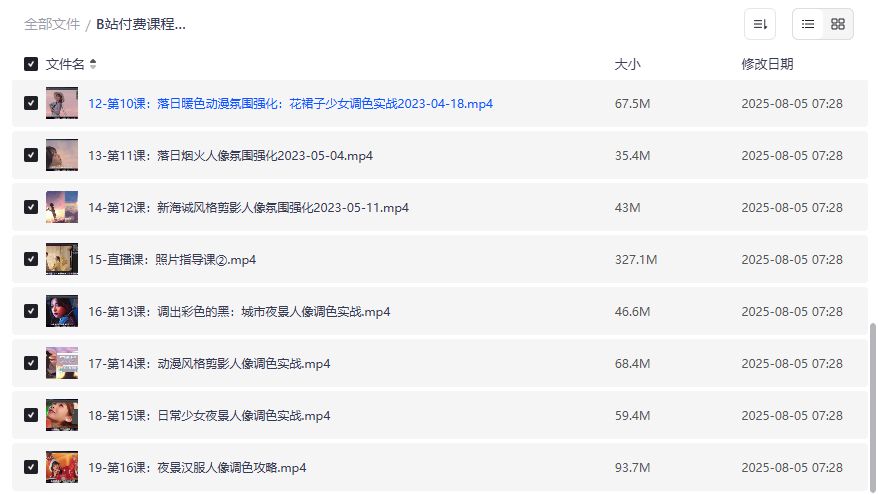Click thumbnail of 18-第15课 file

(62, 415)
